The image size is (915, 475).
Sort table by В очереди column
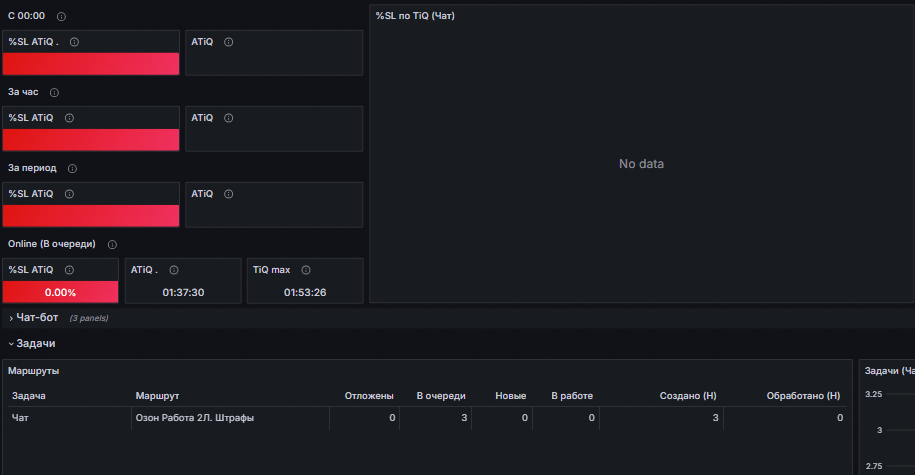point(441,396)
